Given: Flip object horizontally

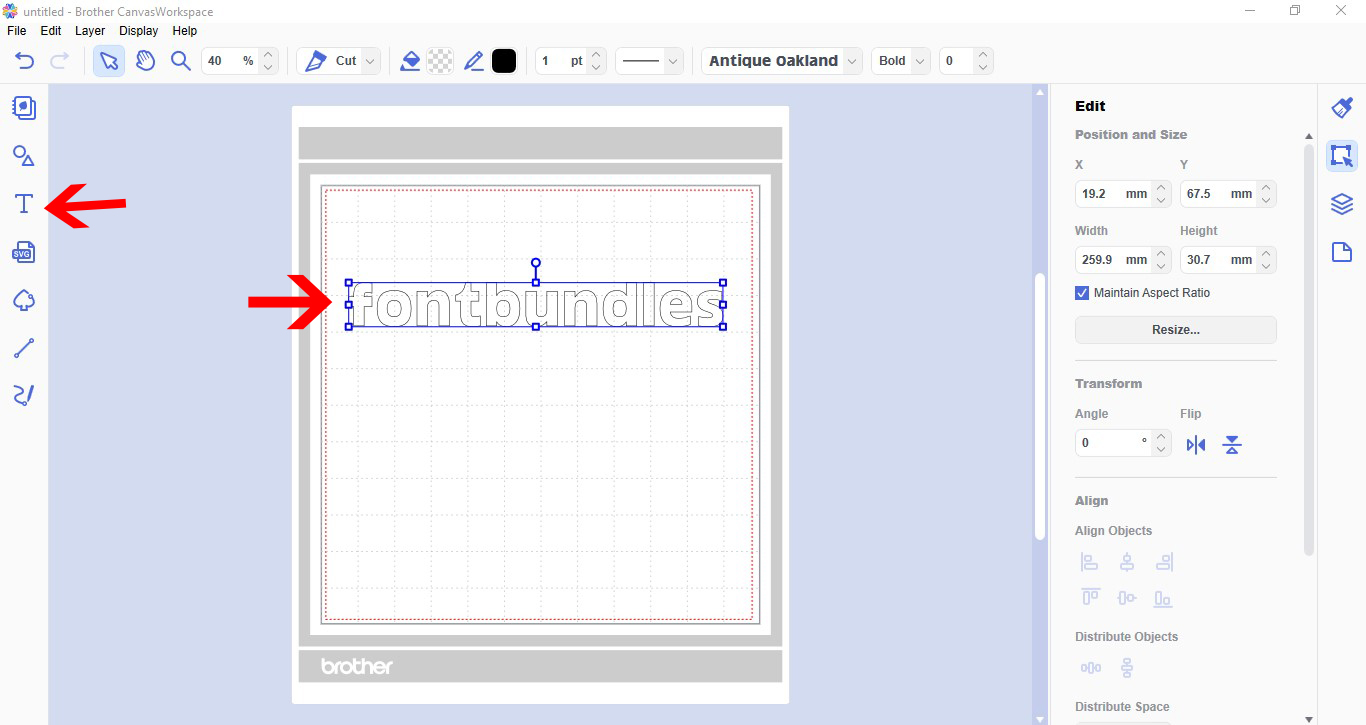Looking at the screenshot, I should [x=1196, y=445].
